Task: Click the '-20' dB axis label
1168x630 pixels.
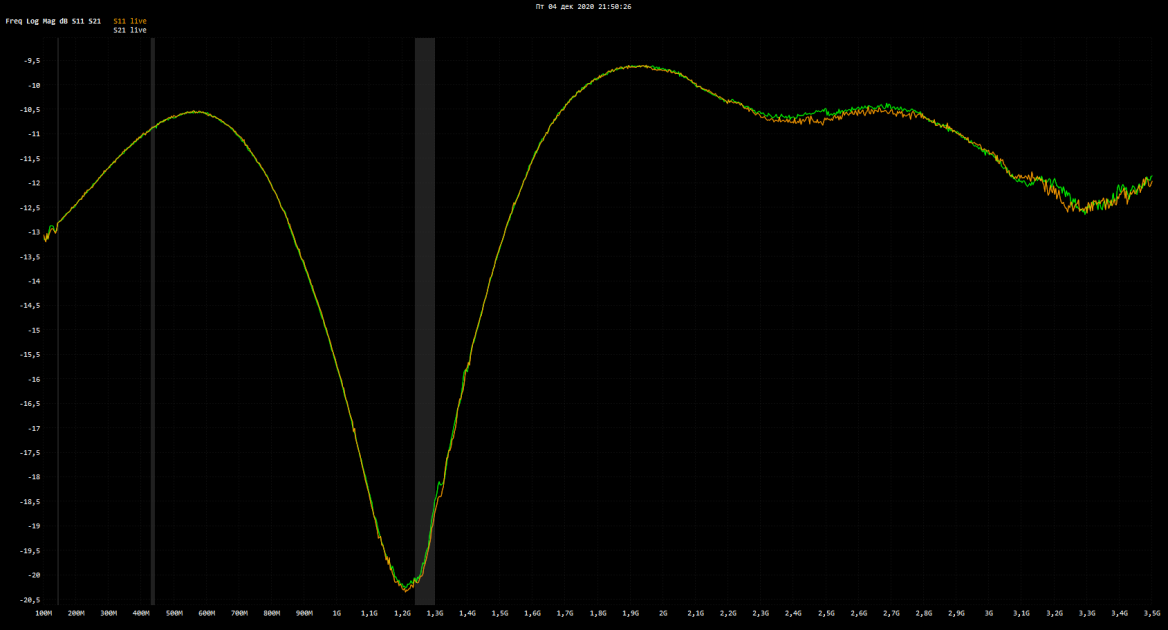Action: pyautogui.click(x=34, y=576)
